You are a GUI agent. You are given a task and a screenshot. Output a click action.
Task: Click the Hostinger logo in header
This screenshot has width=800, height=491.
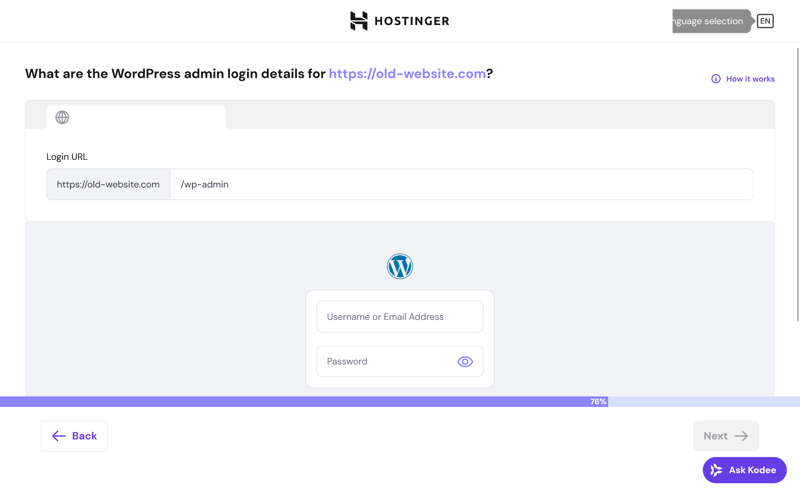click(x=399, y=21)
